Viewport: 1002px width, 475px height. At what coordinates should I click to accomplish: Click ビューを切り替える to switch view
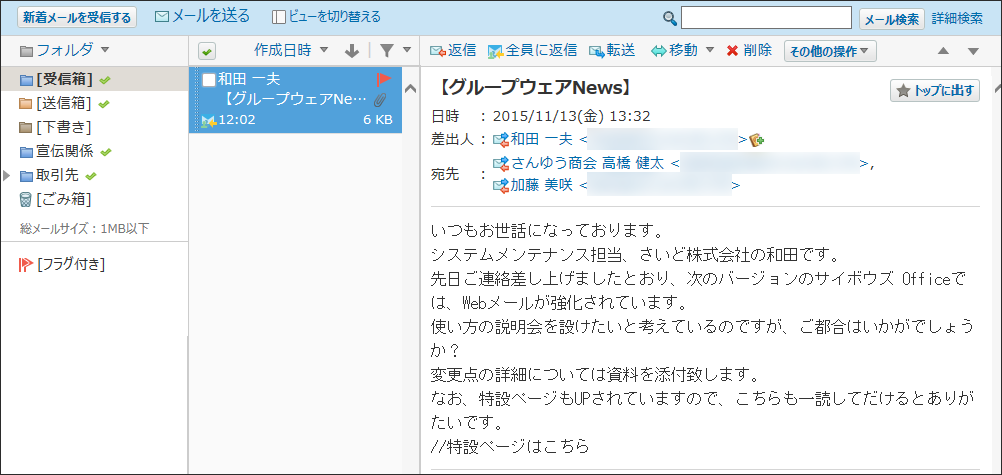click(327, 17)
